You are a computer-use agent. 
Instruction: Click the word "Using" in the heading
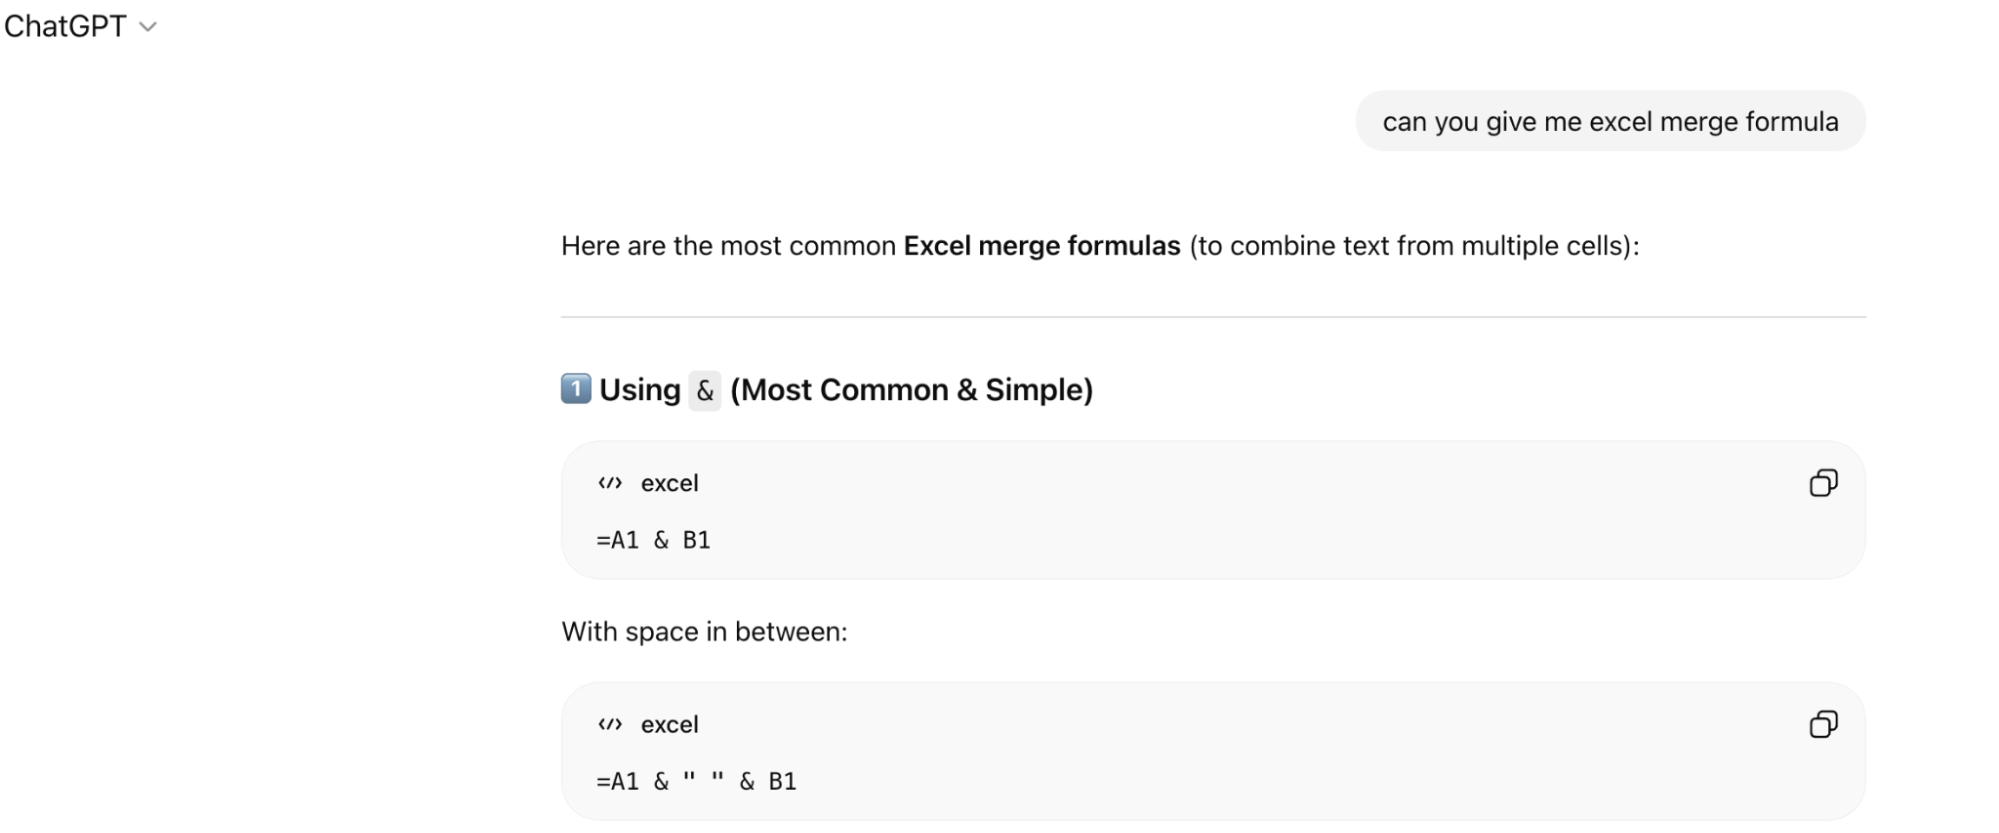point(640,390)
